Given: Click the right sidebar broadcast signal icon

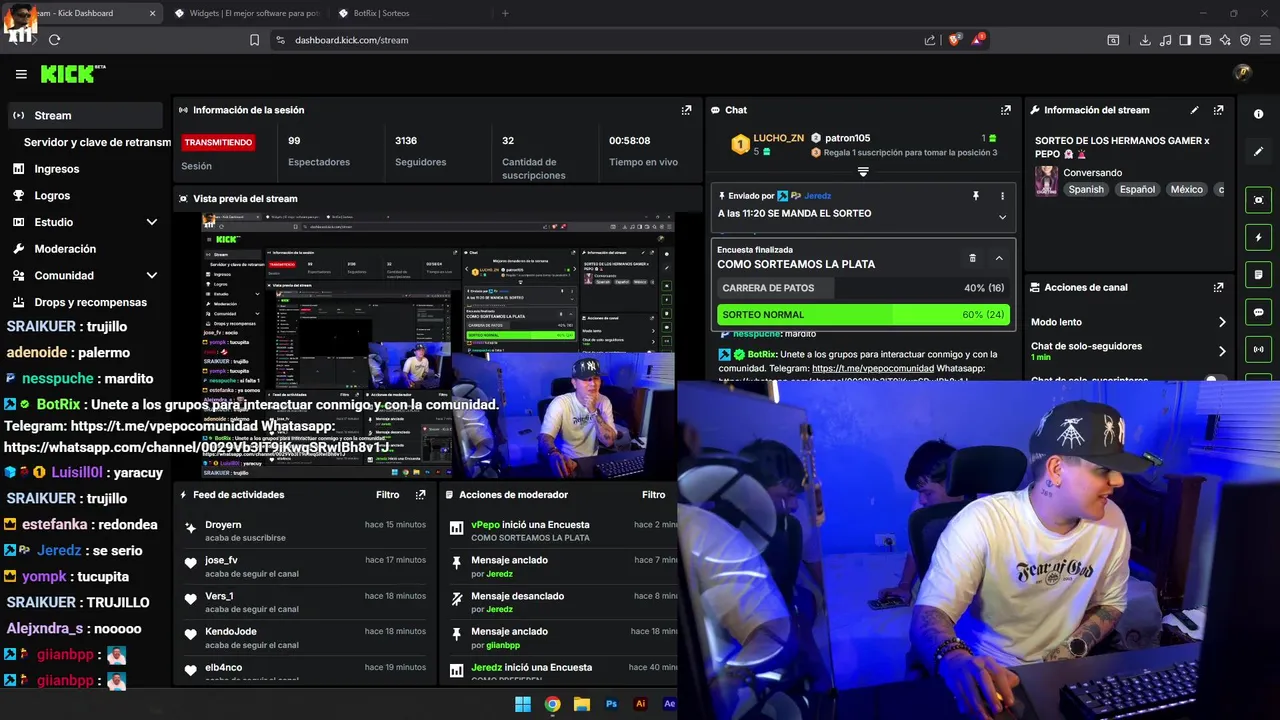Looking at the screenshot, I should pos(1258,349).
